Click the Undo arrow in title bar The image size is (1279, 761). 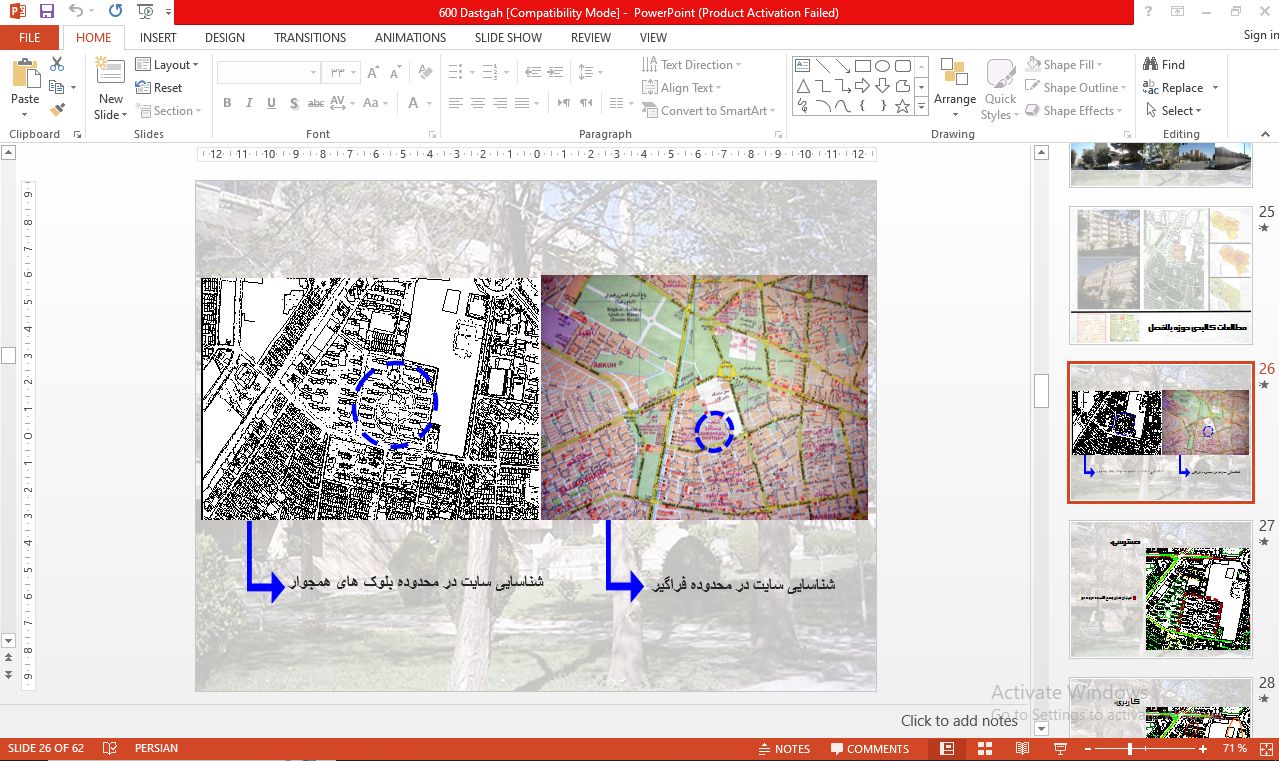[77, 12]
